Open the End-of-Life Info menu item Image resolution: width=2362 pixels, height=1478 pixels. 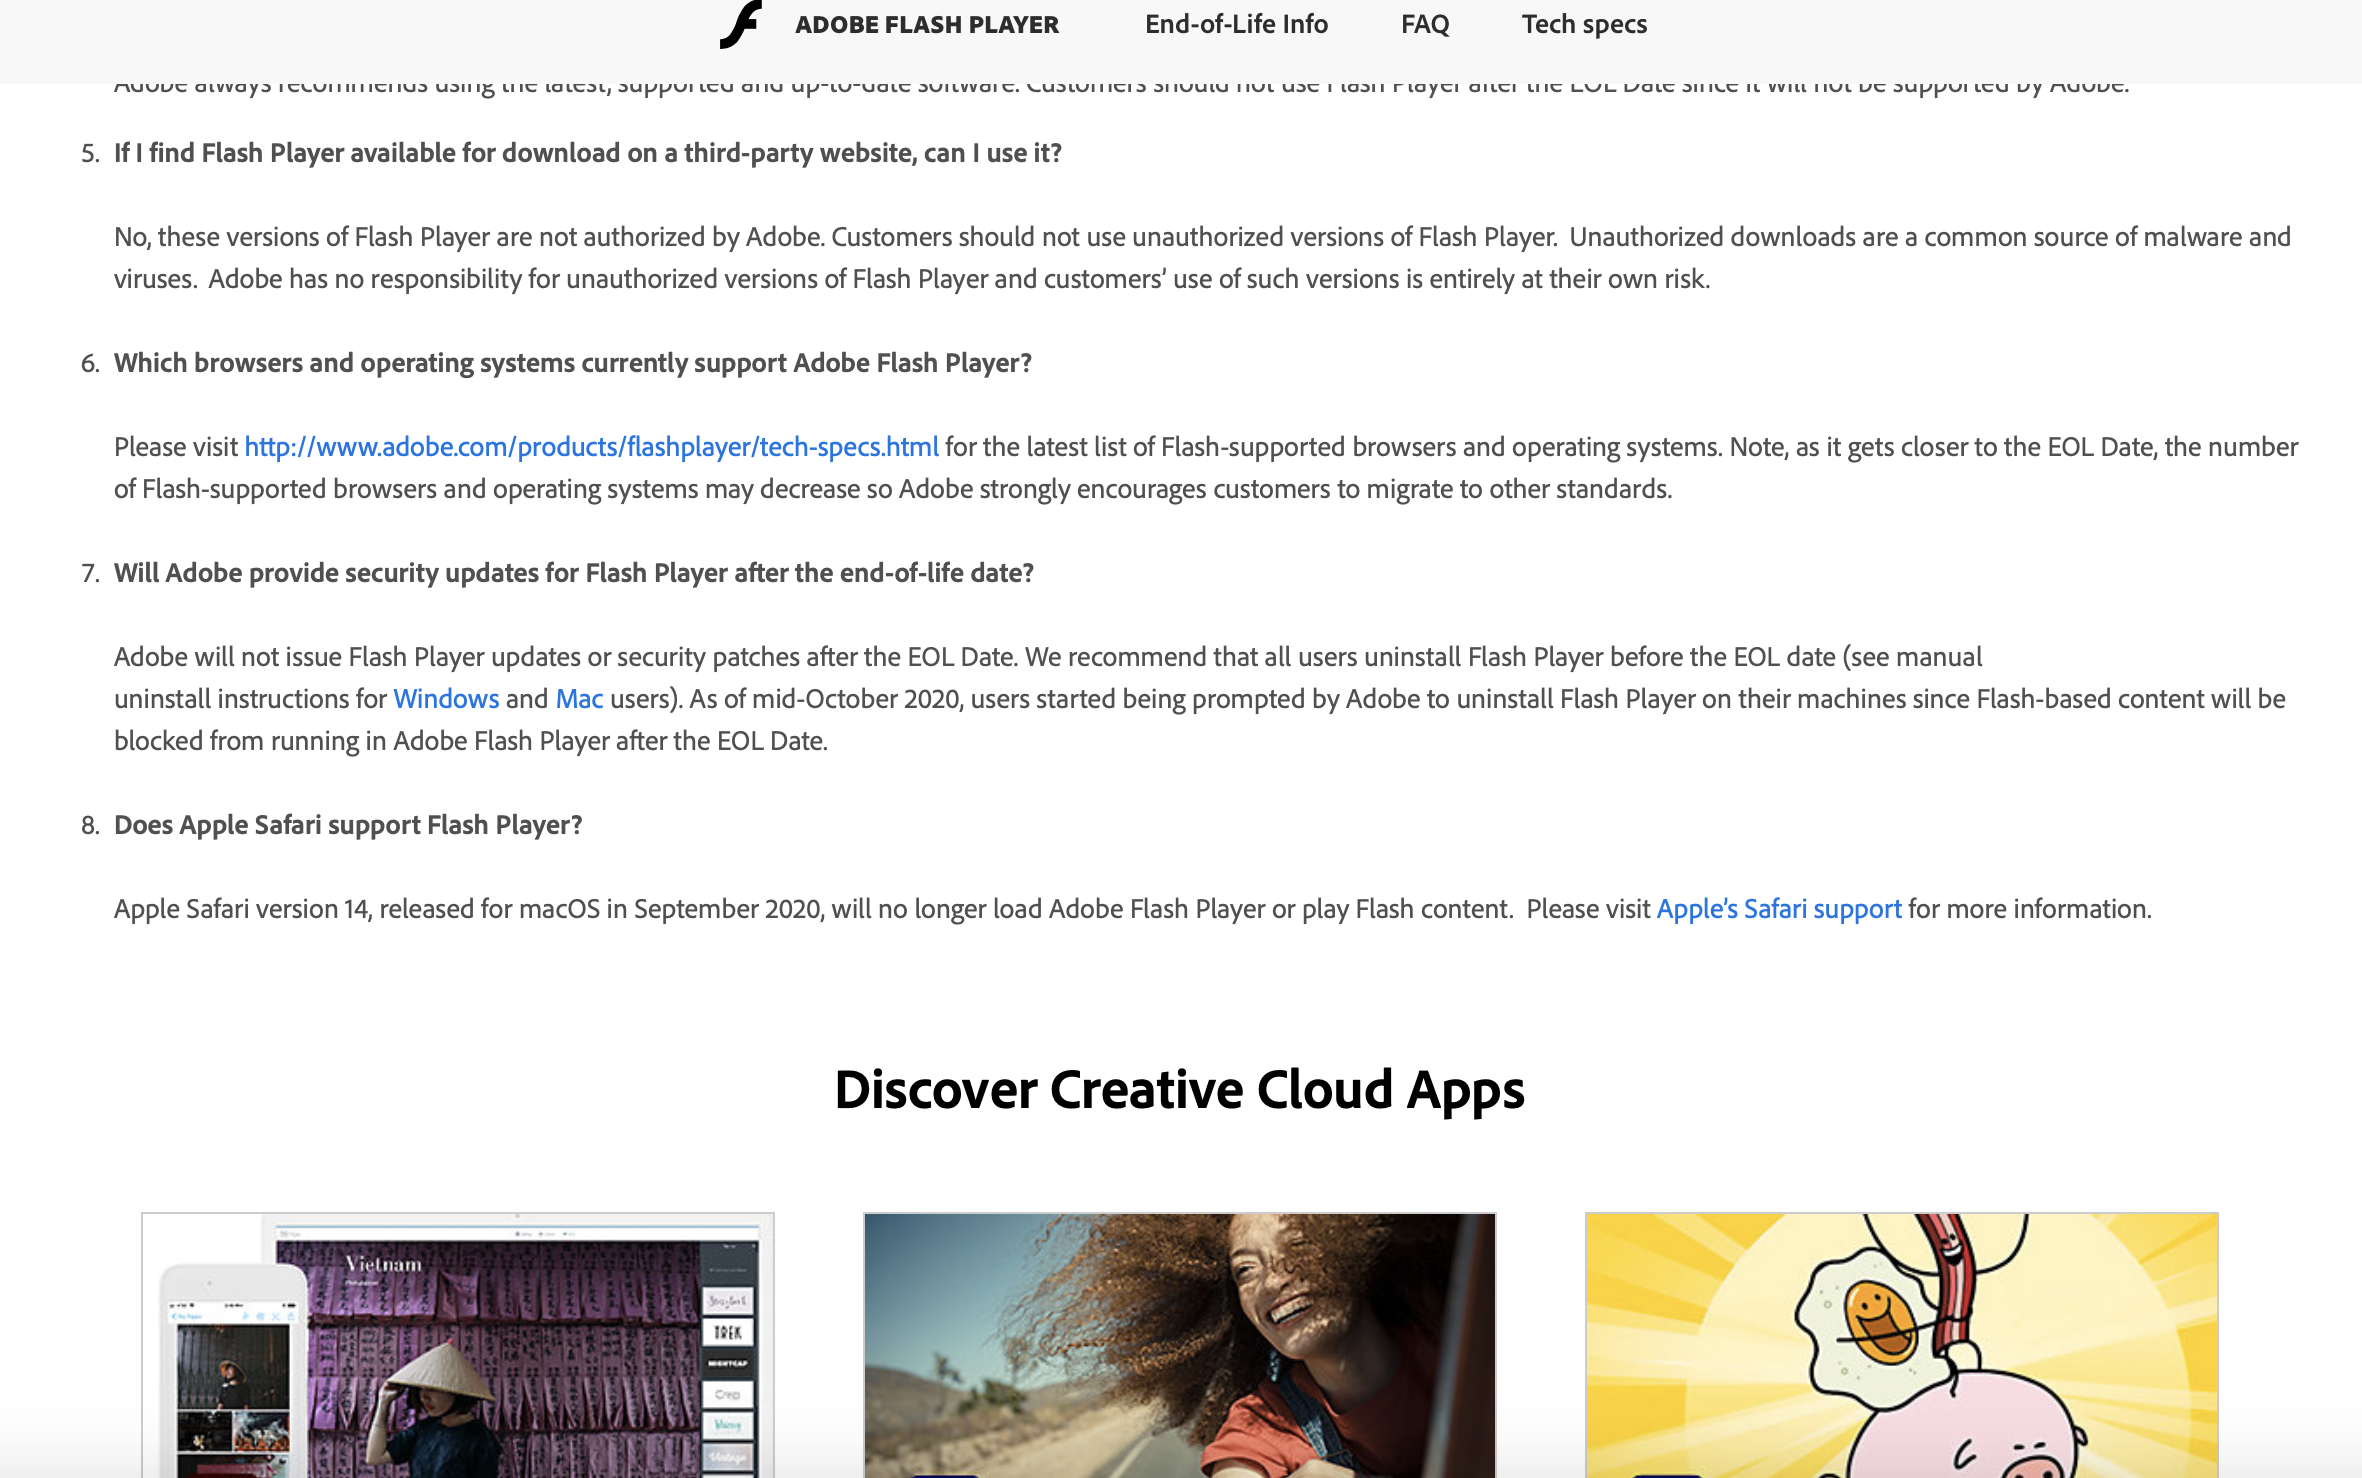1236,24
